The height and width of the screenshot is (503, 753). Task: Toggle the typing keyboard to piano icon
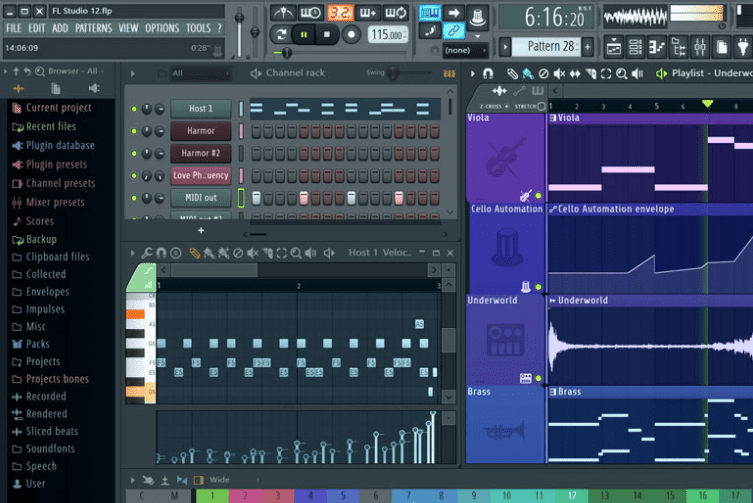tap(429, 13)
